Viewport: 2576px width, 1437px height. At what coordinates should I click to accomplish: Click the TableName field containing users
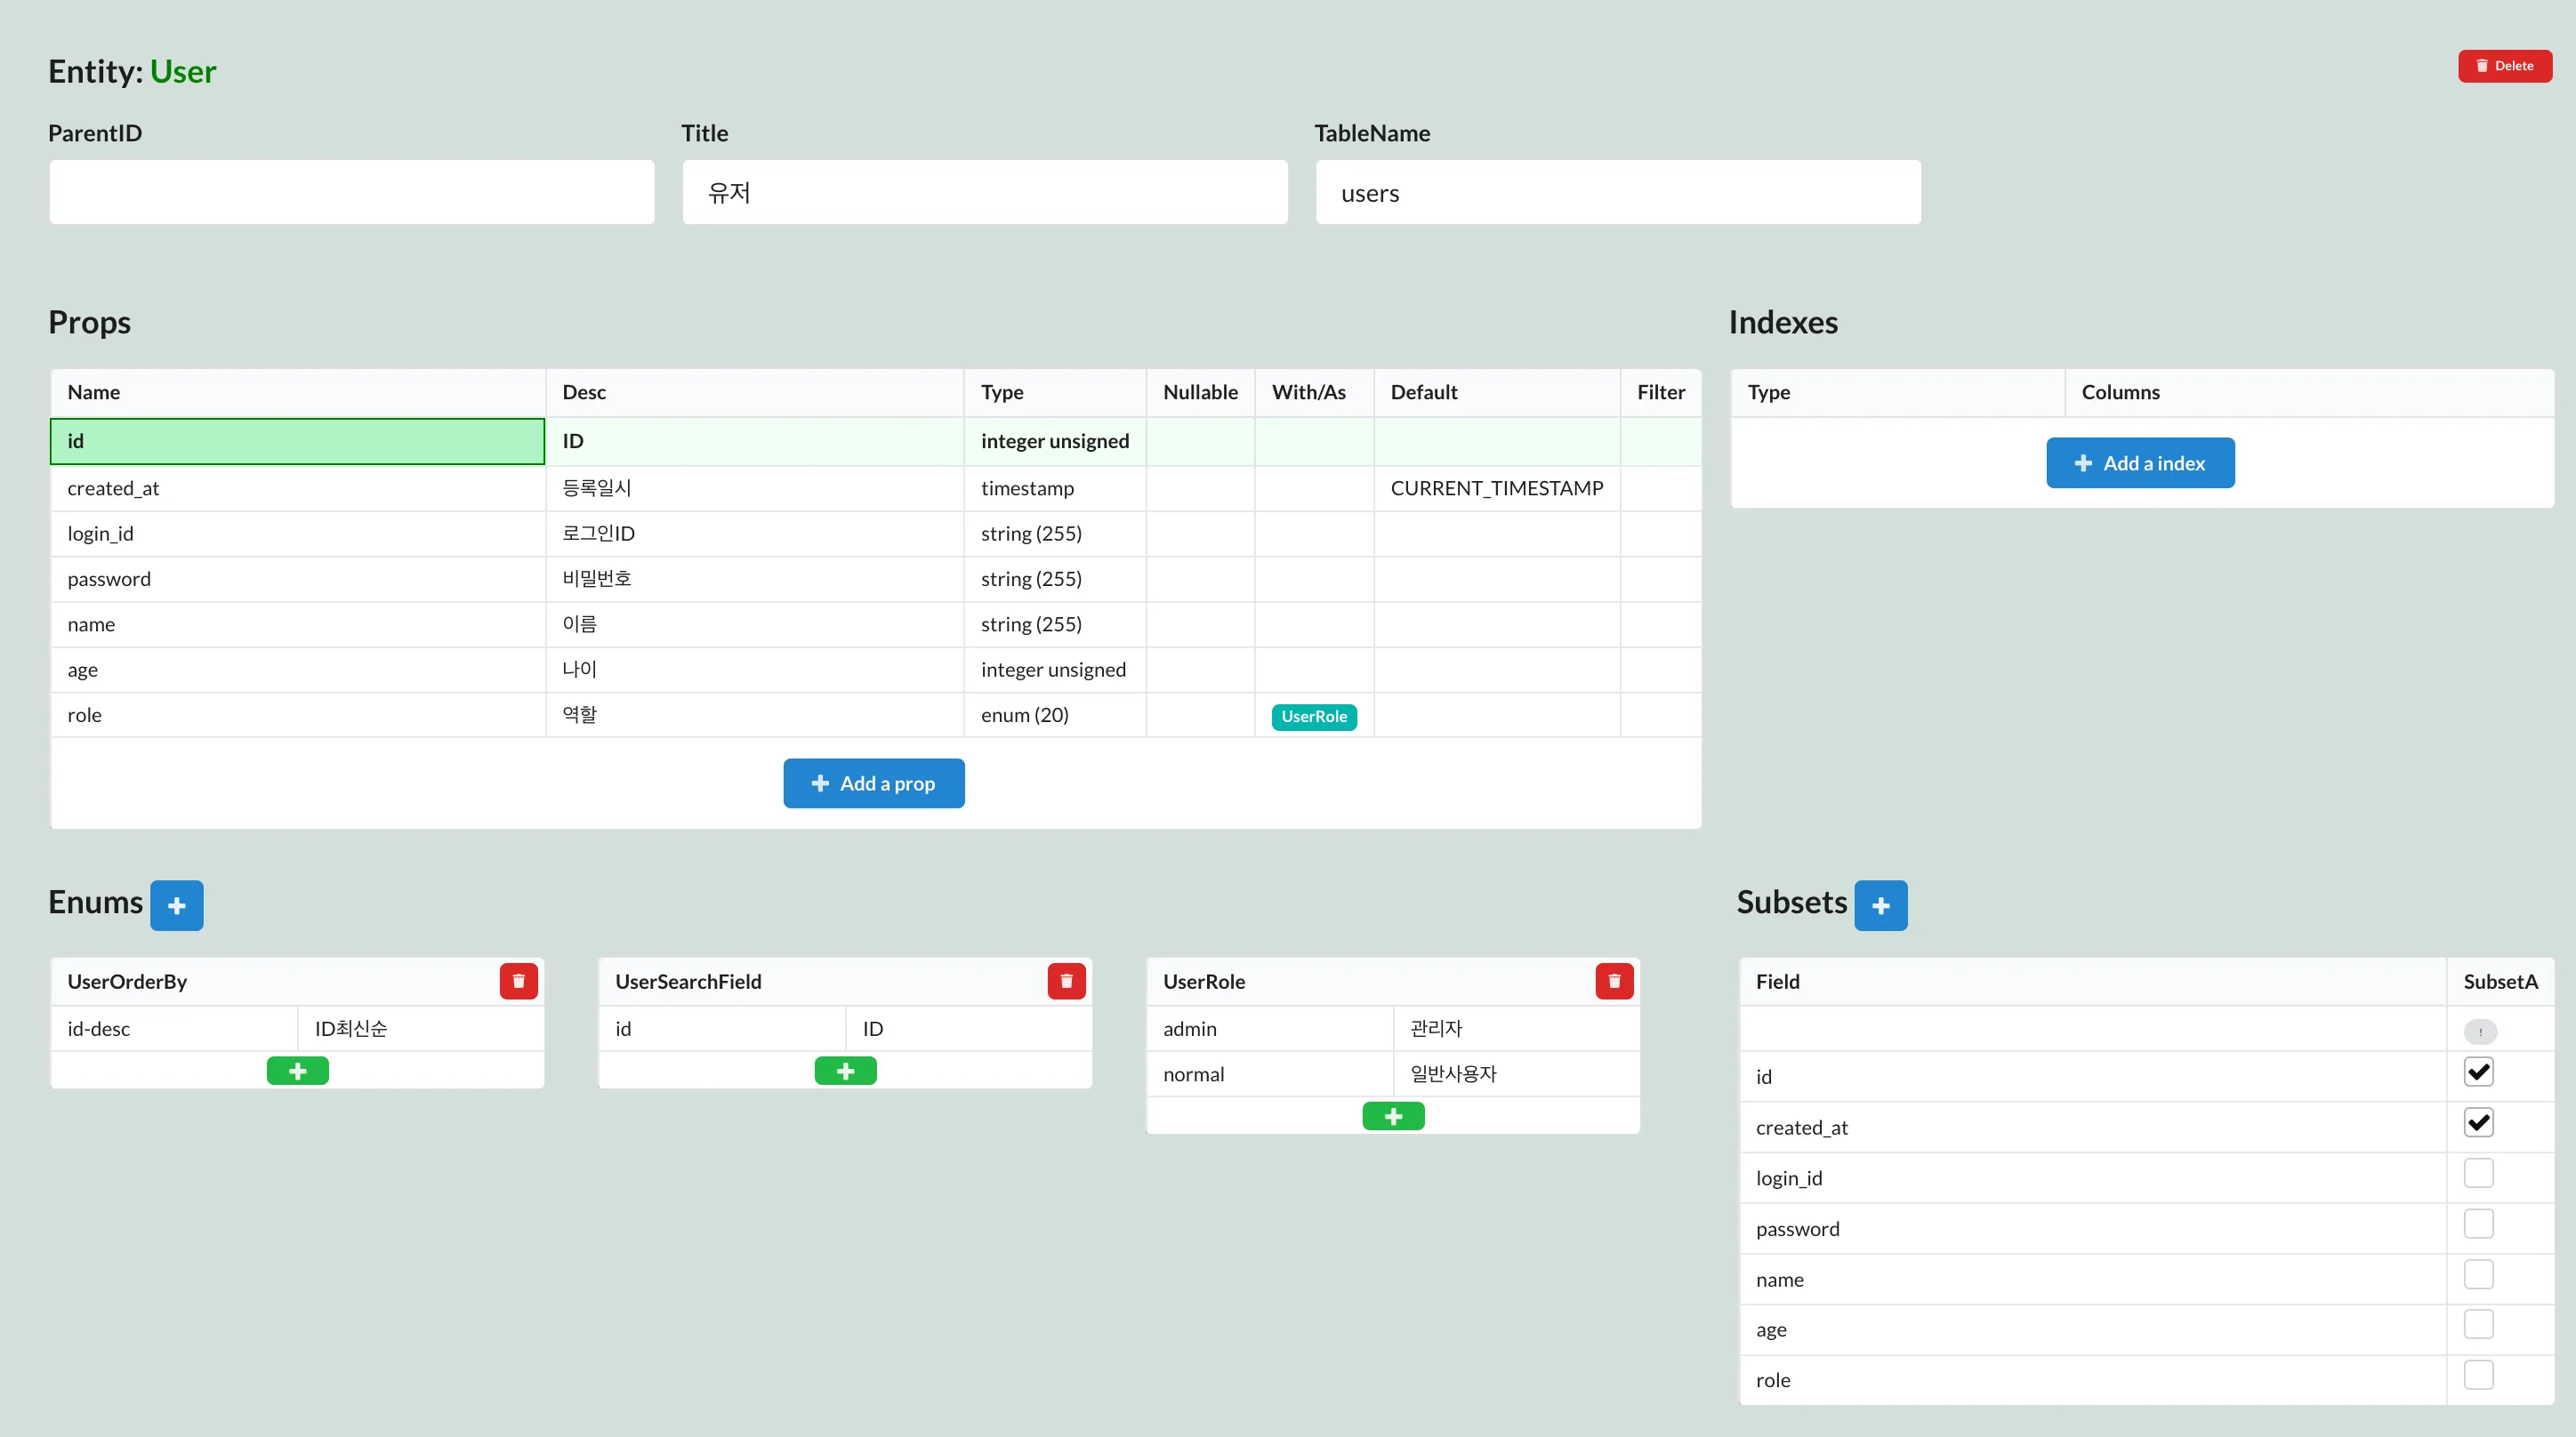(x=1617, y=192)
